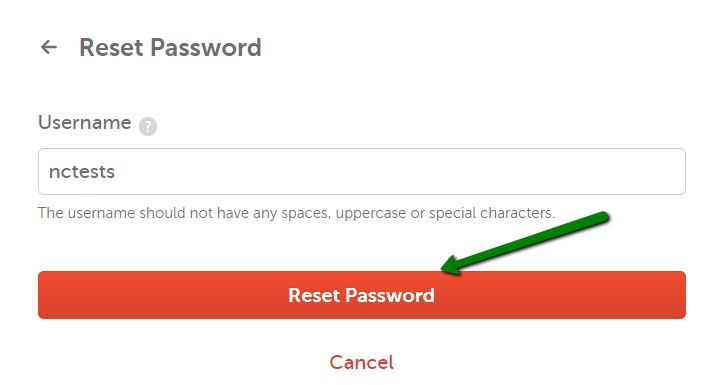The width and height of the screenshot is (728, 385).
Task: Cancel the password reset
Action: tap(362, 362)
